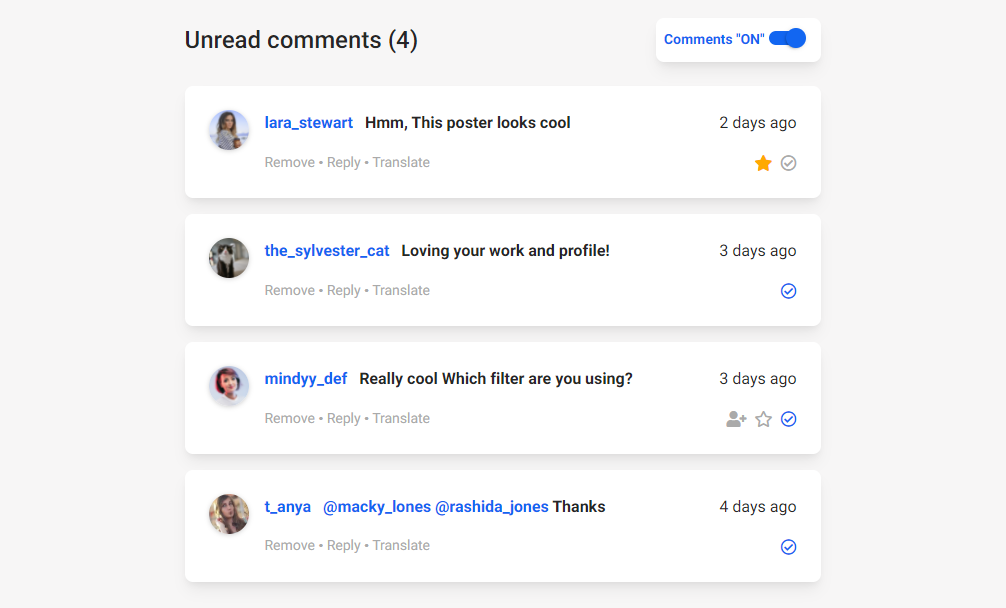Image resolution: width=1006 pixels, height=608 pixels.
Task: Unstar lara_stewart's favorited comment
Action: (x=763, y=162)
